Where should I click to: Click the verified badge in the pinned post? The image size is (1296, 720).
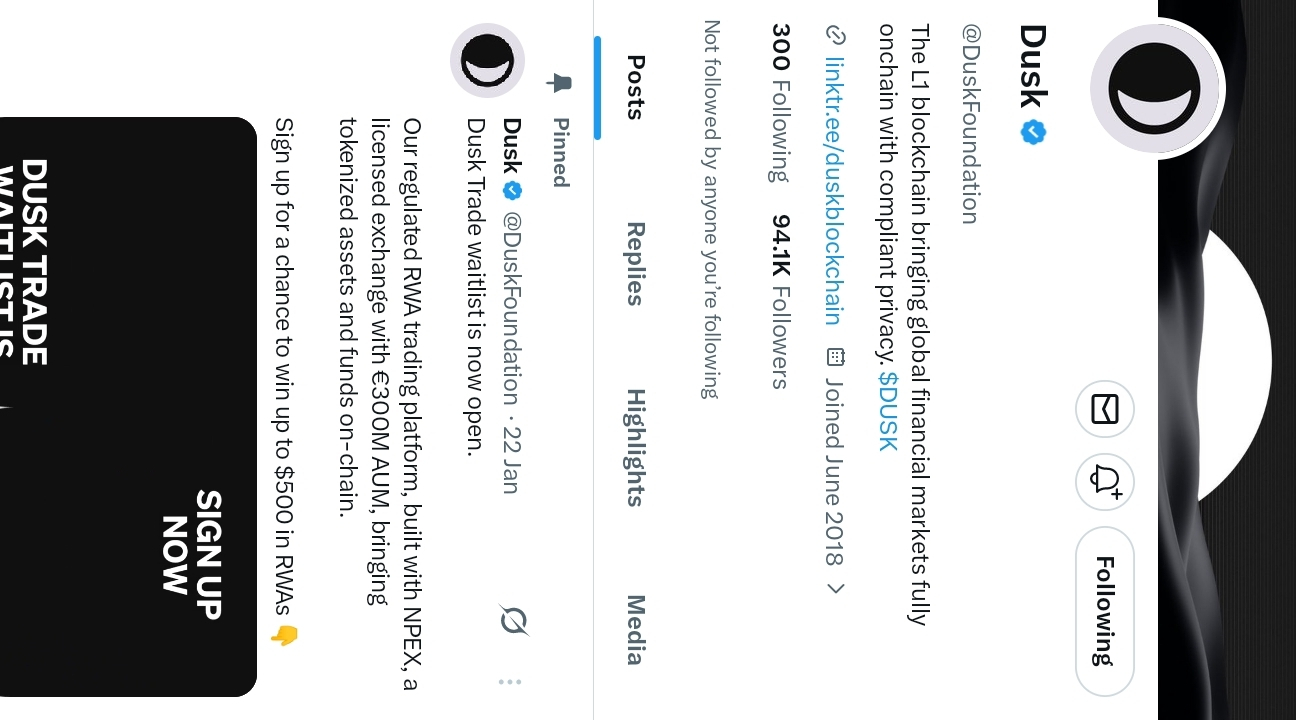512,189
